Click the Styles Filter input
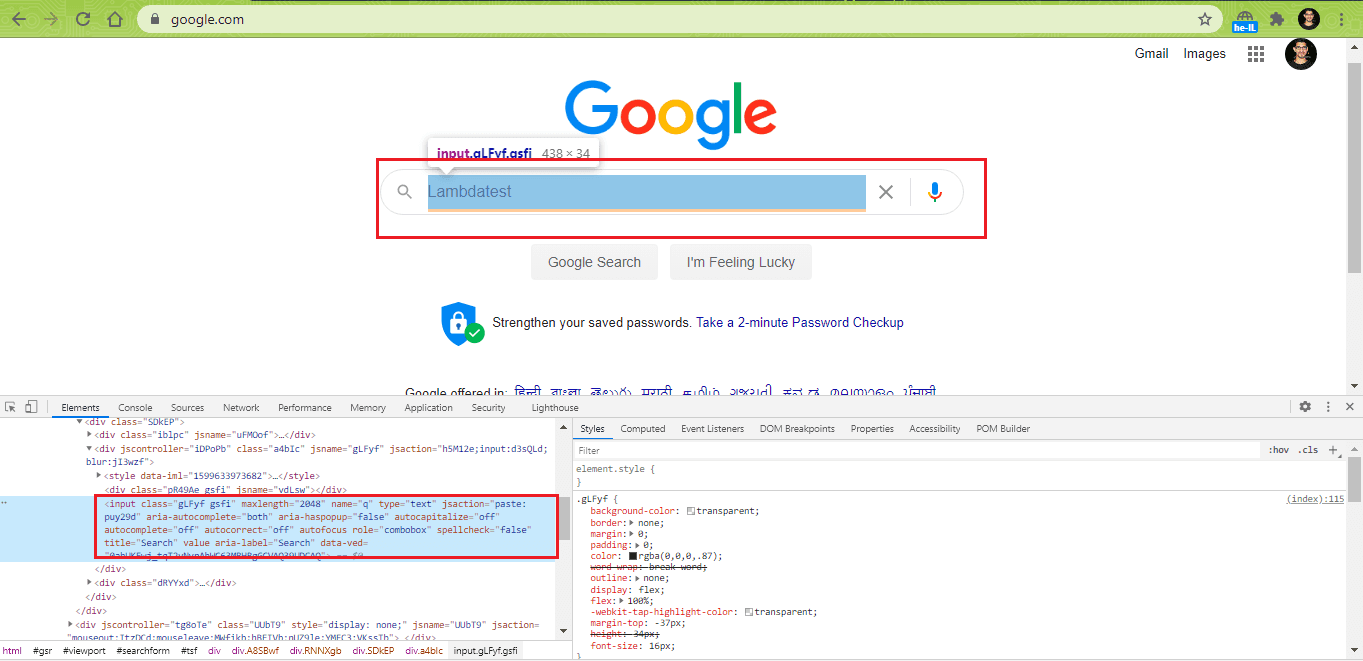This screenshot has height=661, width=1363. point(917,450)
